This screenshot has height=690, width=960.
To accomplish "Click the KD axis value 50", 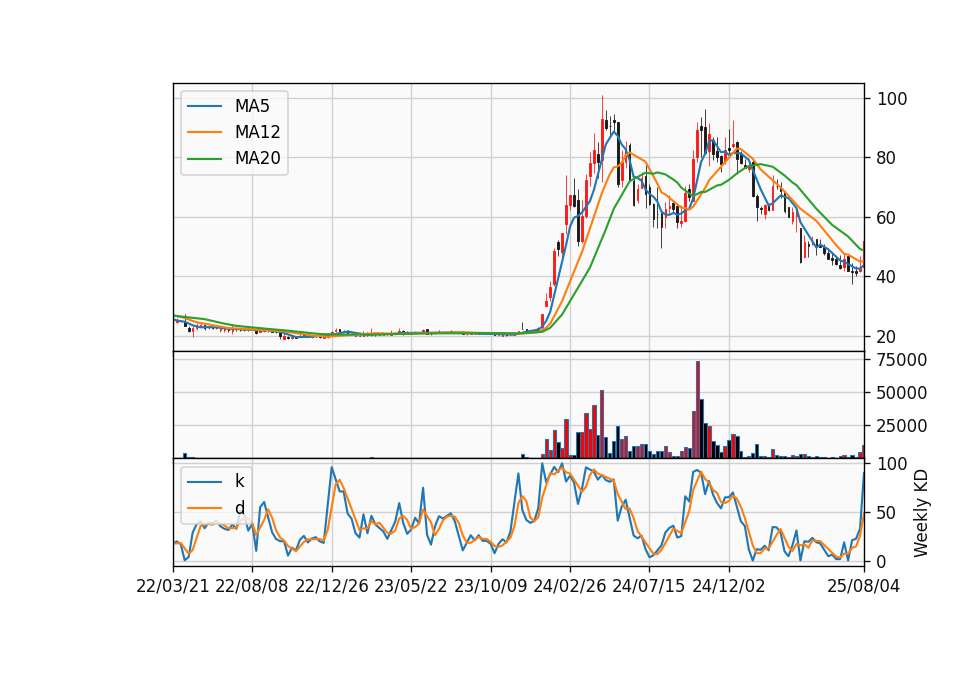I will click(x=886, y=512).
